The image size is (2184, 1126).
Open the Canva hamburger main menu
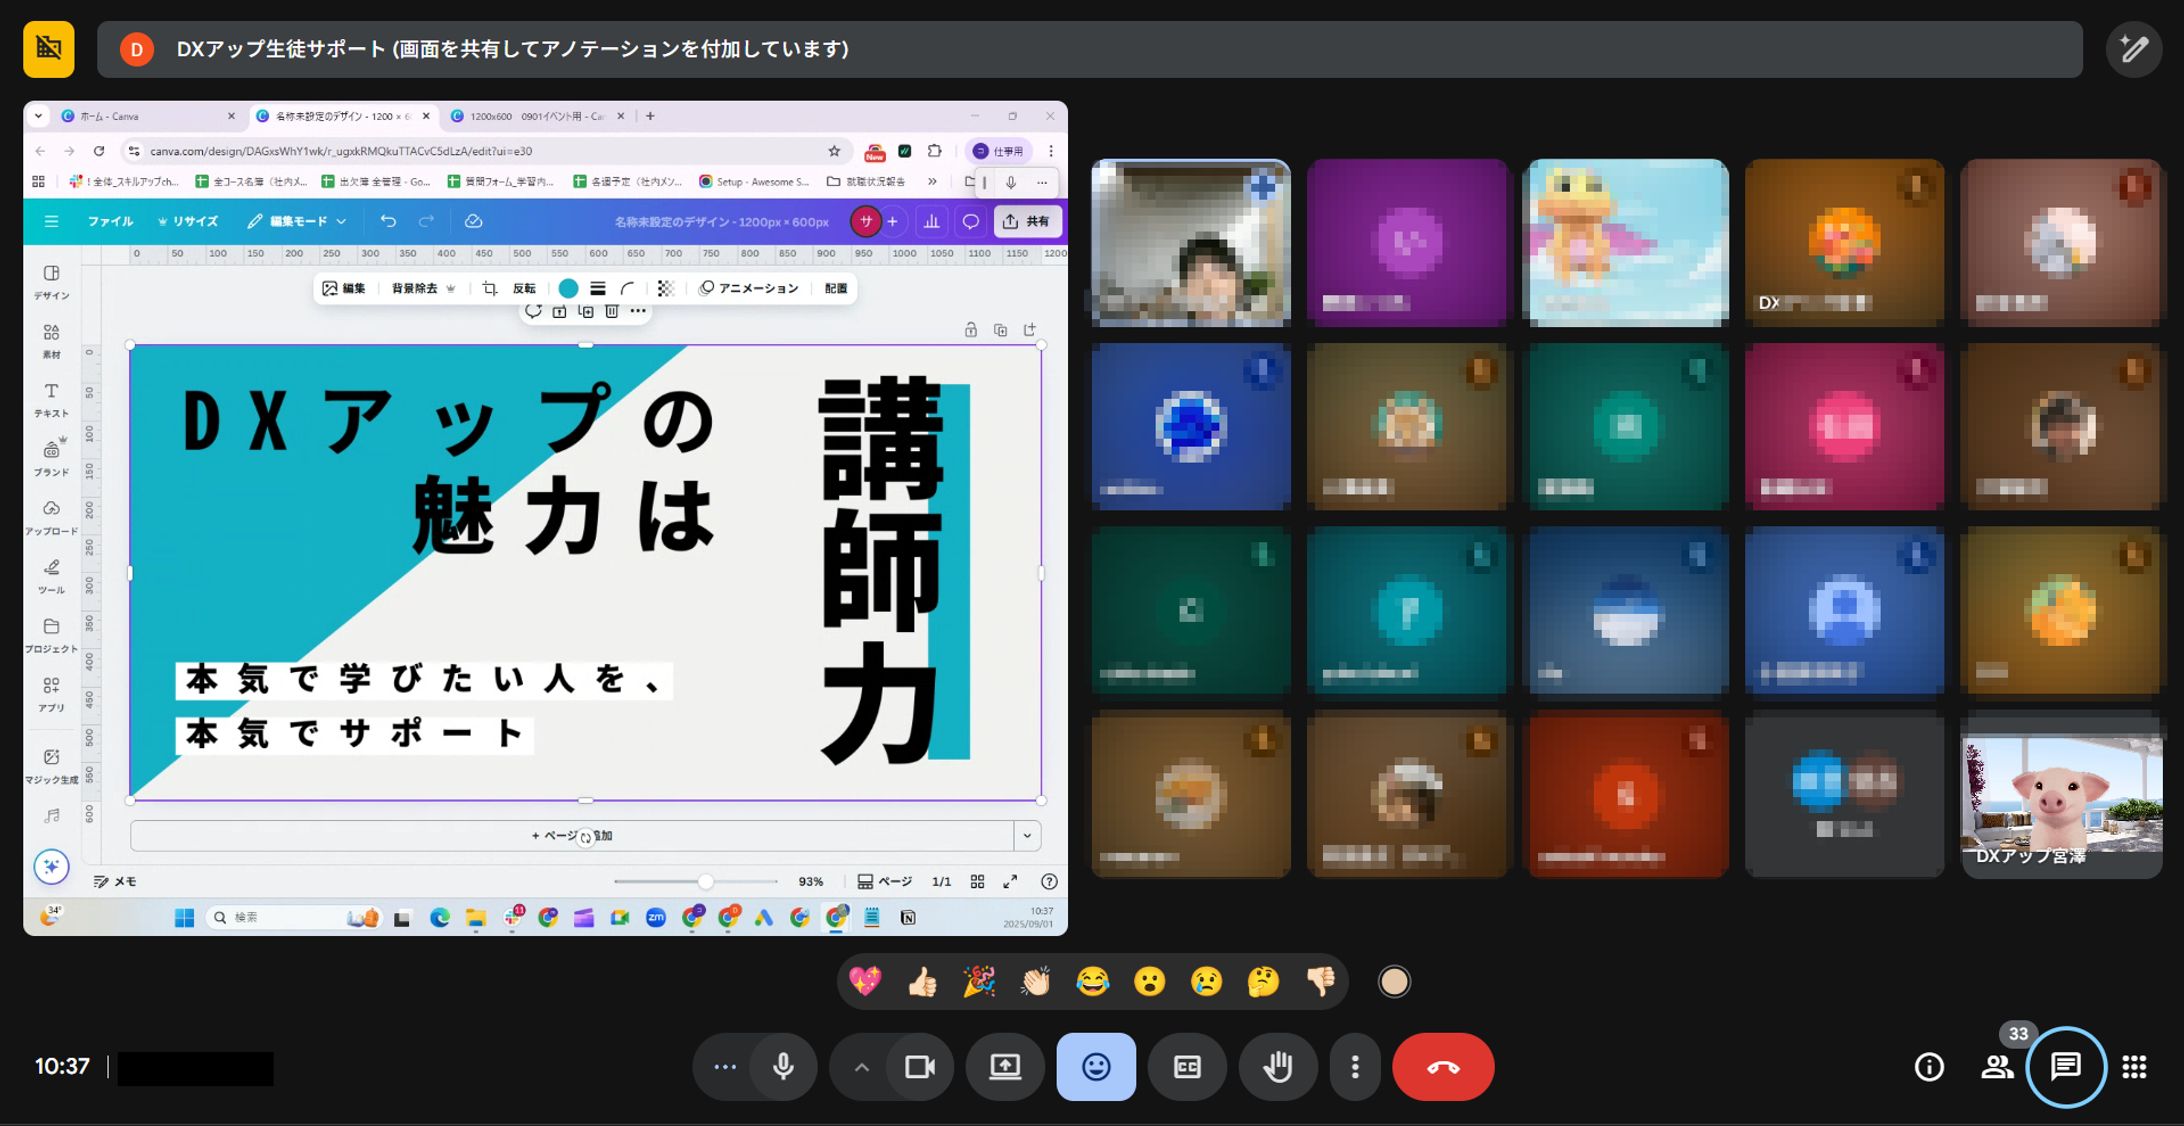[x=51, y=221]
